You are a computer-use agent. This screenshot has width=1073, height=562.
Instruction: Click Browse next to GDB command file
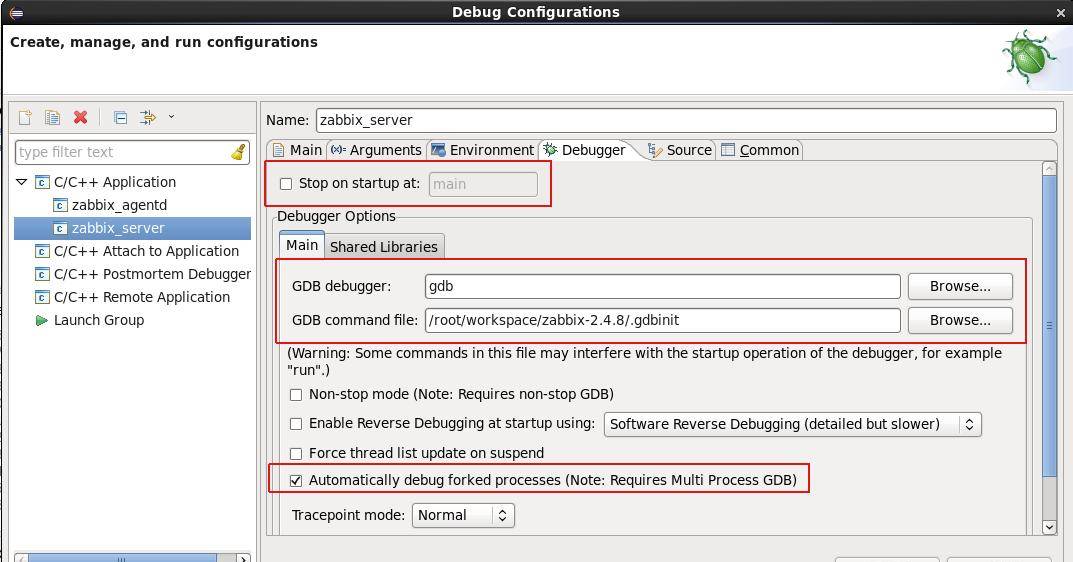coord(959,320)
